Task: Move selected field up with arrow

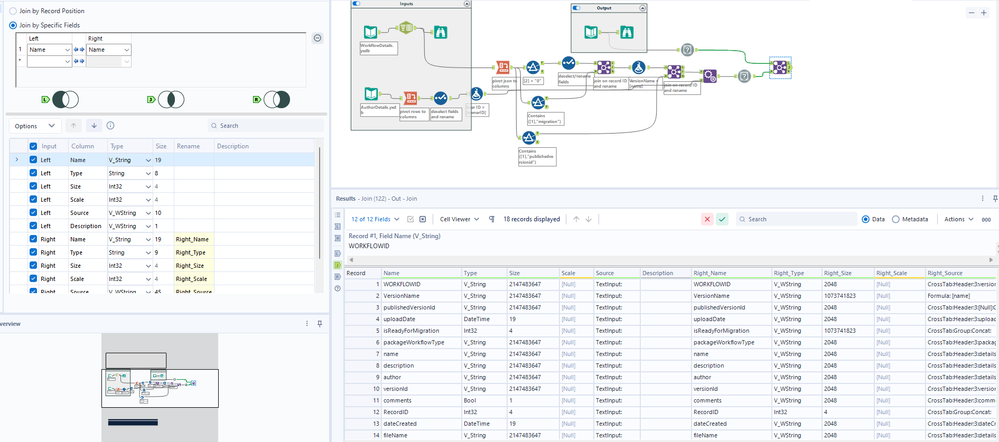Action: coord(75,126)
